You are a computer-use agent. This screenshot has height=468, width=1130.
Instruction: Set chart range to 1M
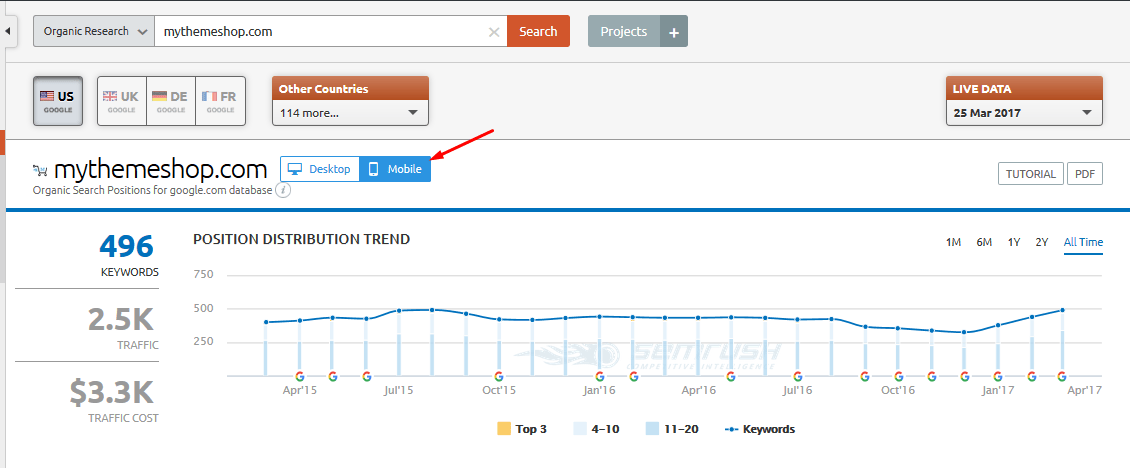coord(953,242)
